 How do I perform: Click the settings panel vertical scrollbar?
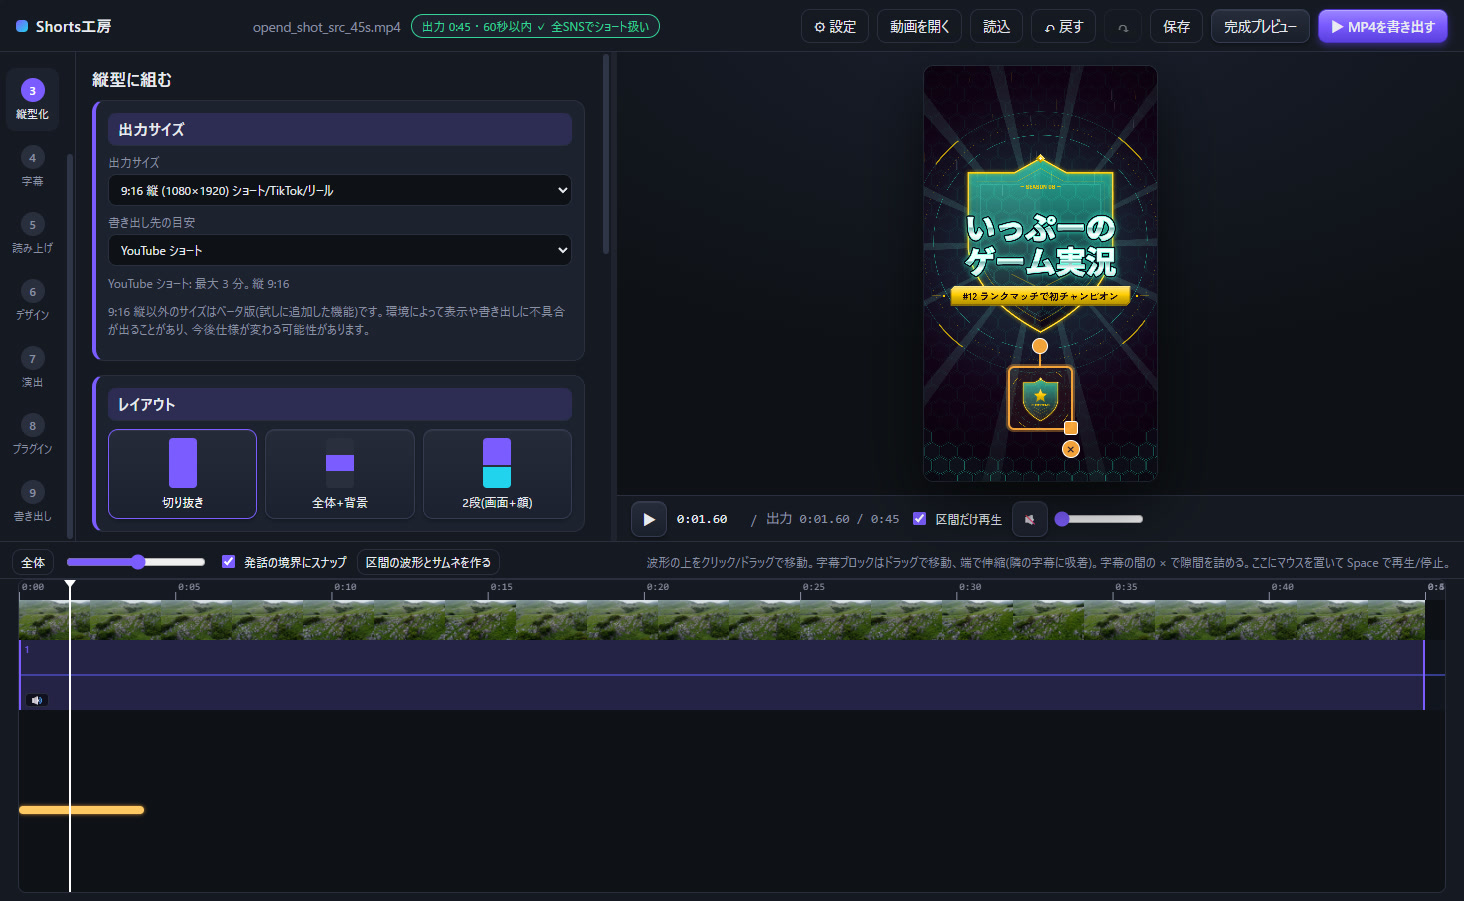(606, 154)
